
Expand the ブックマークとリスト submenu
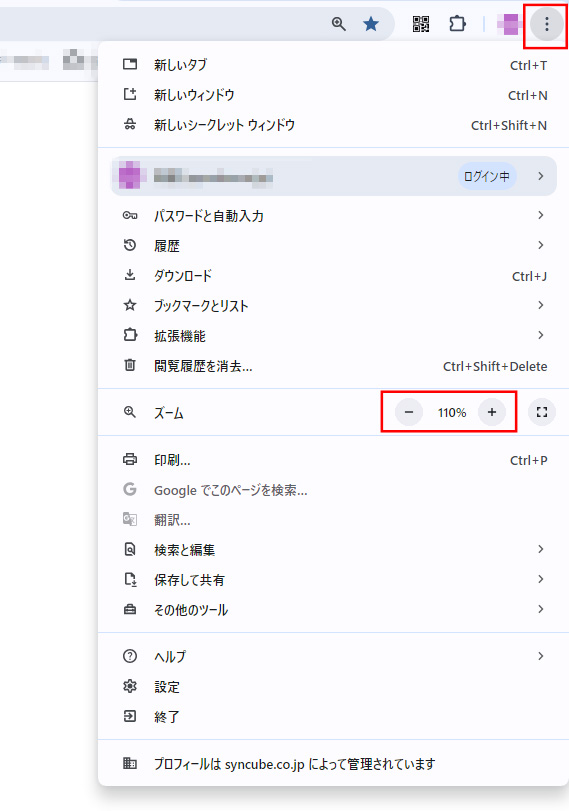click(x=334, y=306)
